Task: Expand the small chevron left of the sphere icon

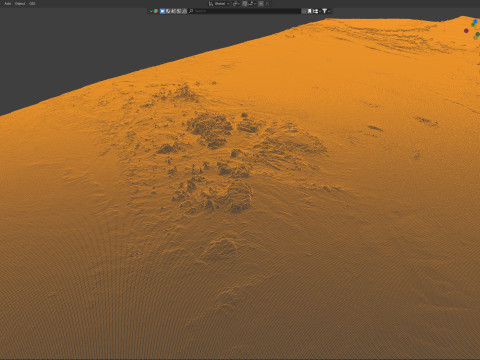Action: (x=151, y=11)
